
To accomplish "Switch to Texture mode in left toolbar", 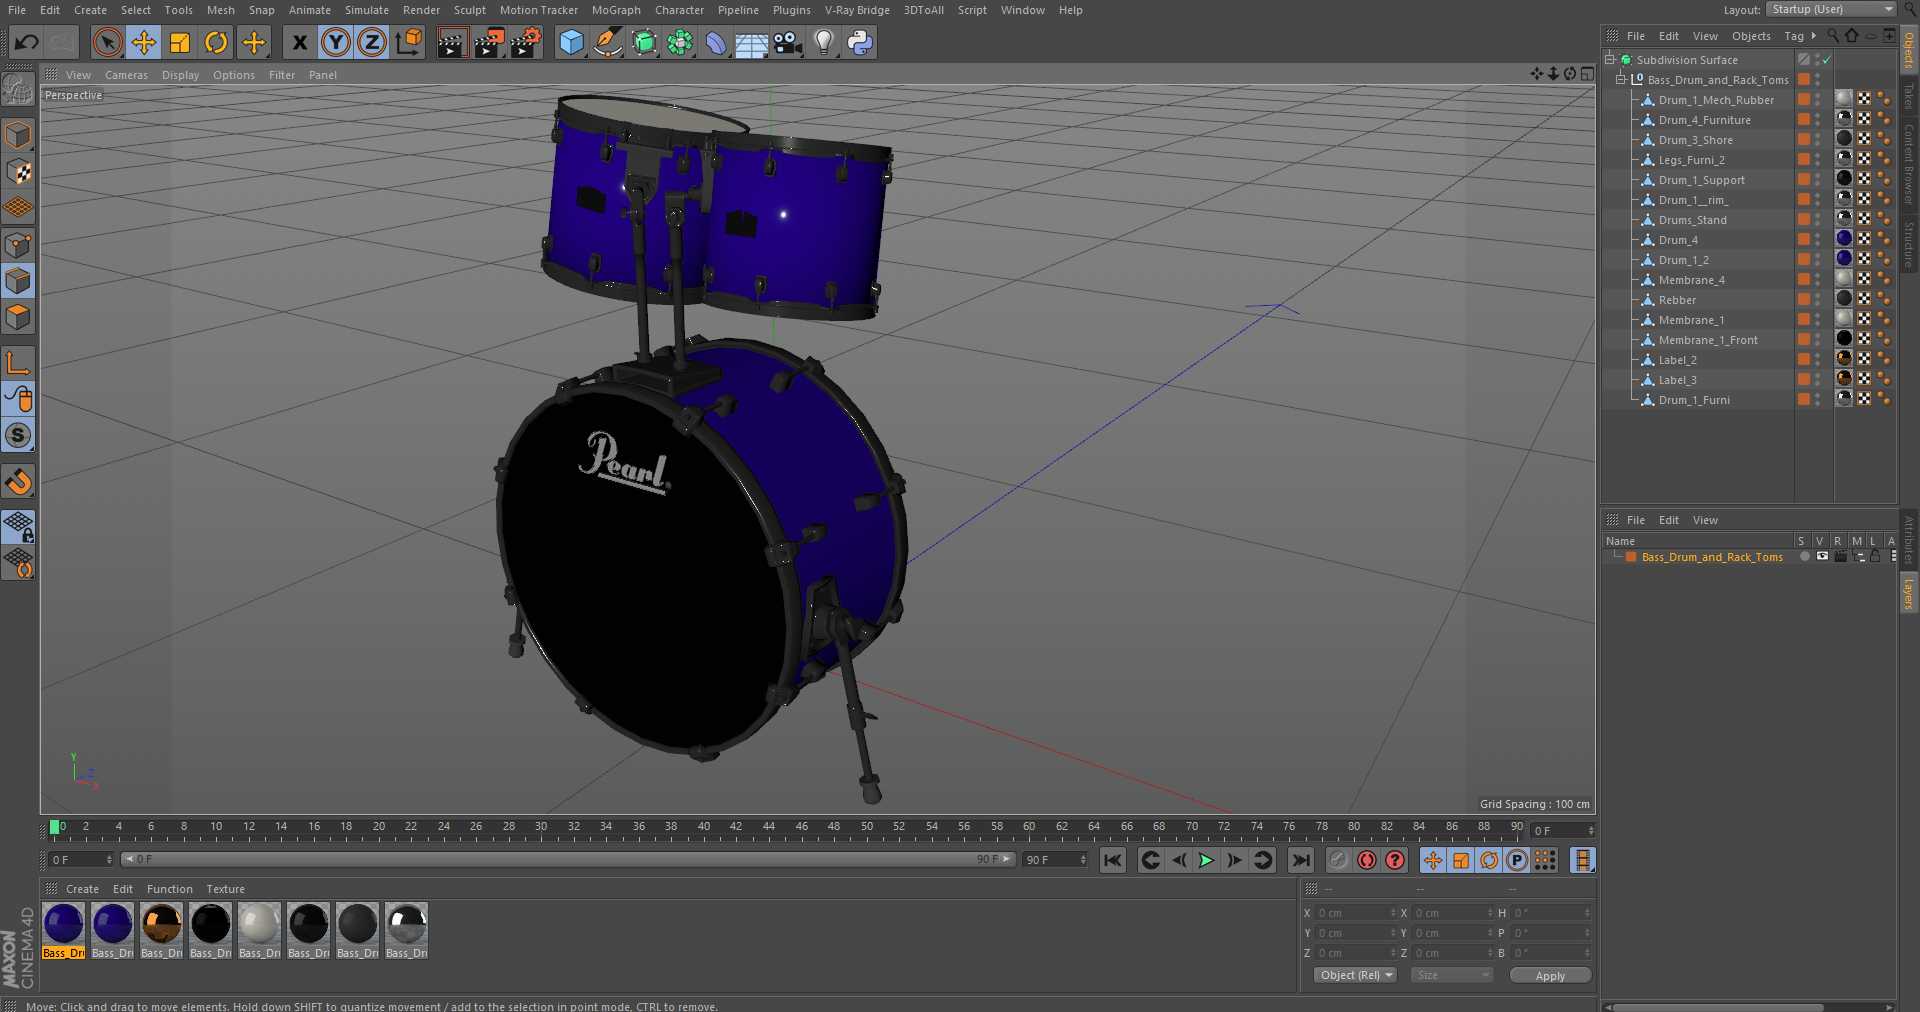I will click(18, 171).
